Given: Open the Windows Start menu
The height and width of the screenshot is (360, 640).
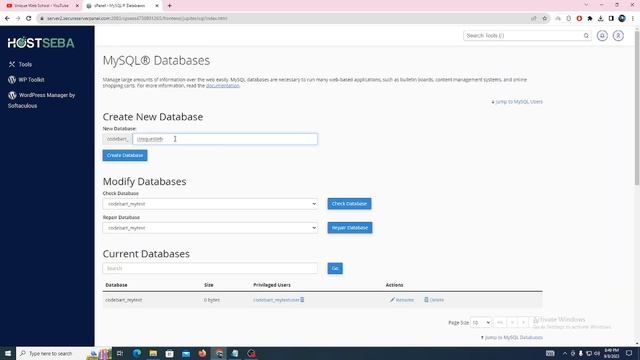Looking at the screenshot, I should [x=8, y=353].
